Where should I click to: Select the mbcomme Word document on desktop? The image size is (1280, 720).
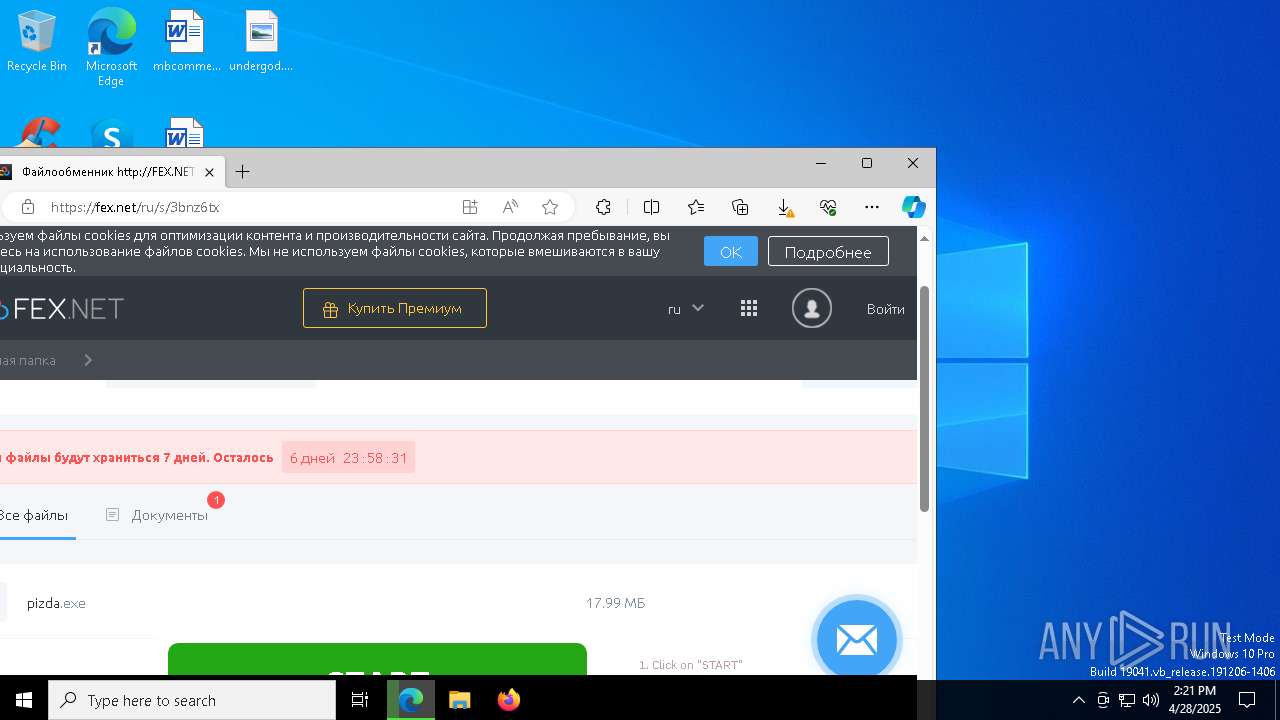pyautogui.click(x=186, y=41)
